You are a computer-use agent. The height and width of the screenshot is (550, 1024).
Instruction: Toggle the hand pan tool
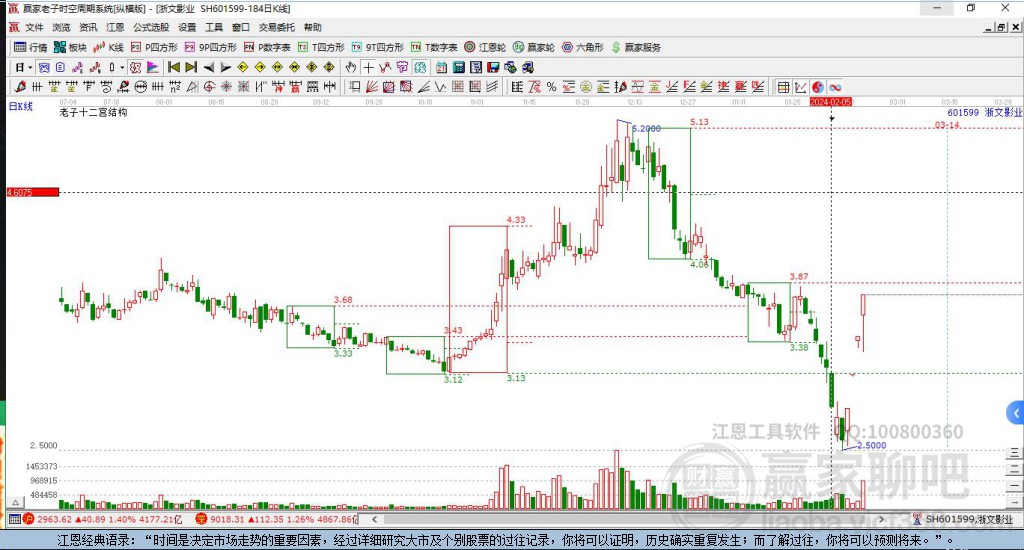[351, 67]
